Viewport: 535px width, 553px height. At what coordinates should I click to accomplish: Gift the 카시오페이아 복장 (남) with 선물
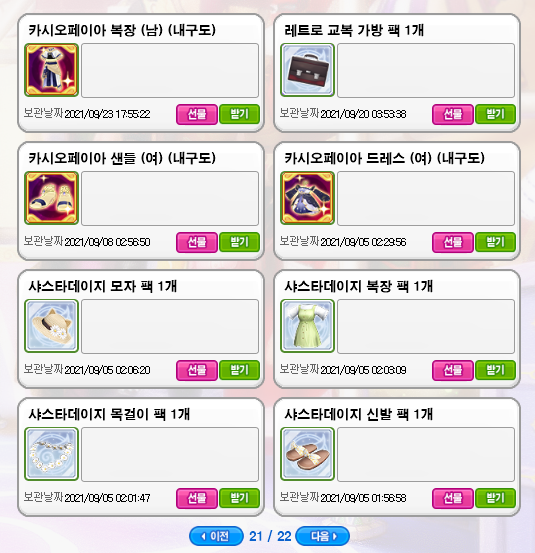pyautogui.click(x=197, y=114)
